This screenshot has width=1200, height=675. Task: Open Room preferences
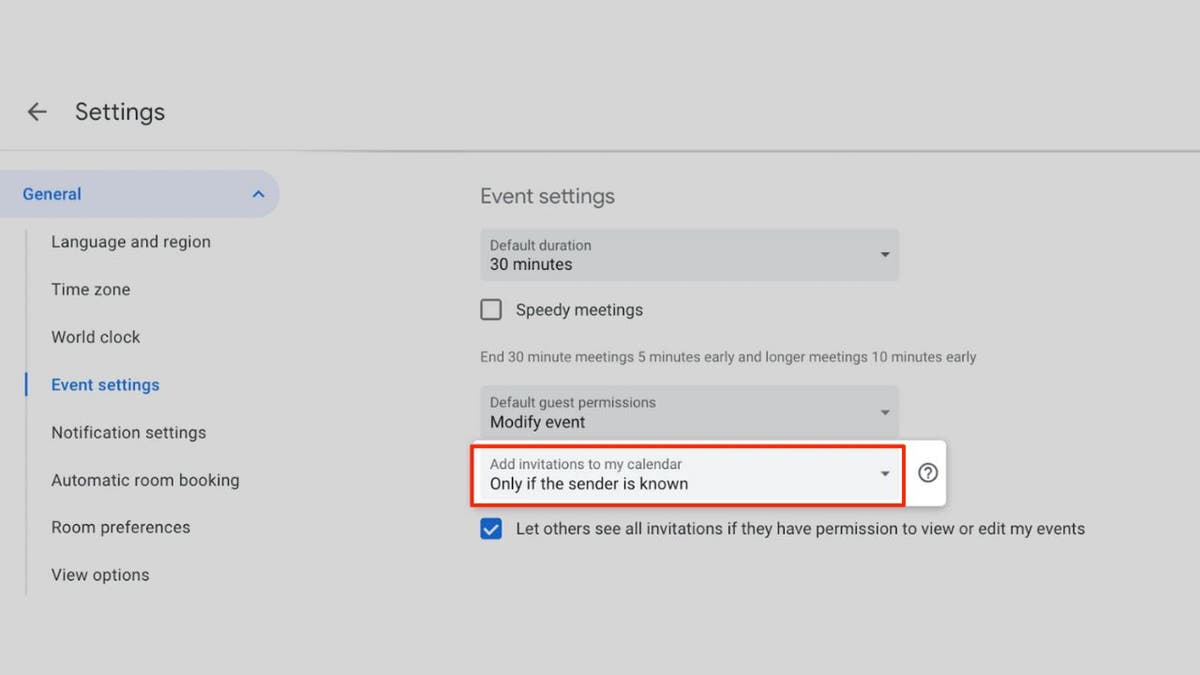pyautogui.click(x=120, y=527)
